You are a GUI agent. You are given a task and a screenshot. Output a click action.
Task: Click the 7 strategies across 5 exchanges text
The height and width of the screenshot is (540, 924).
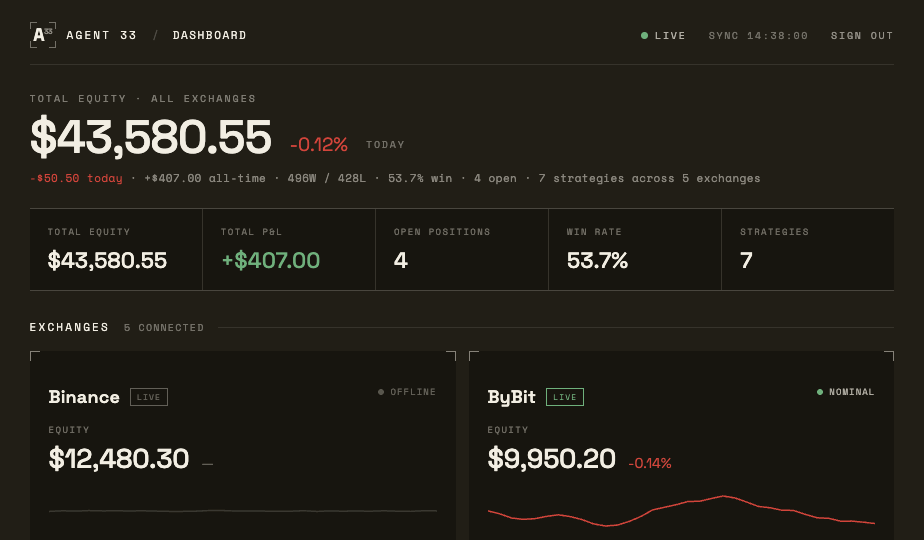click(x=649, y=178)
